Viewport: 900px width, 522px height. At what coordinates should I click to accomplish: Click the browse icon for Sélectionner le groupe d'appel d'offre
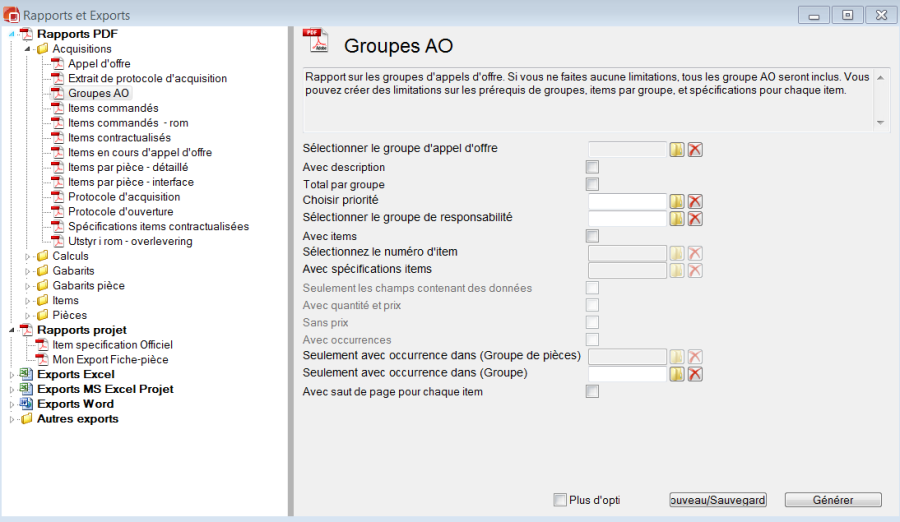tap(677, 149)
